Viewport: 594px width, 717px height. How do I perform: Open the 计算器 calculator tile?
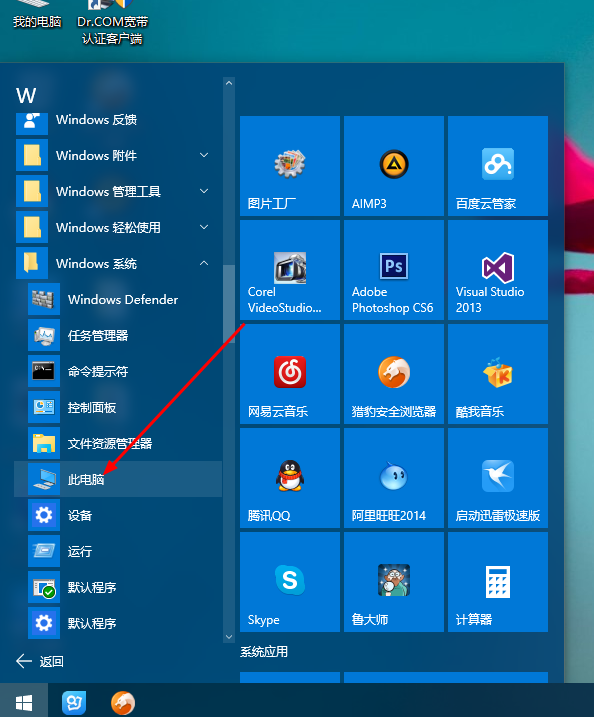(498, 582)
